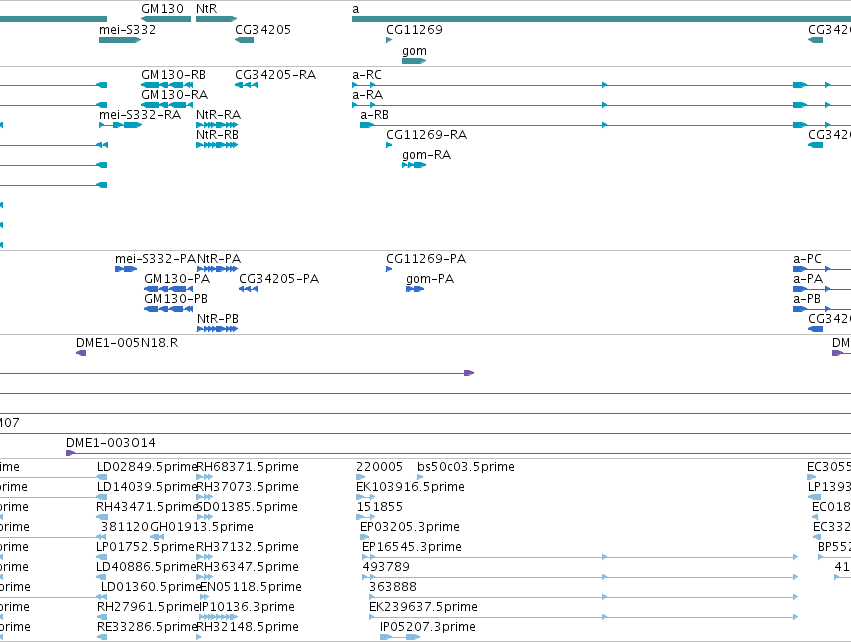The image size is (851, 642).
Task: Select the IP10136.3prime EST label
Action: (247, 606)
